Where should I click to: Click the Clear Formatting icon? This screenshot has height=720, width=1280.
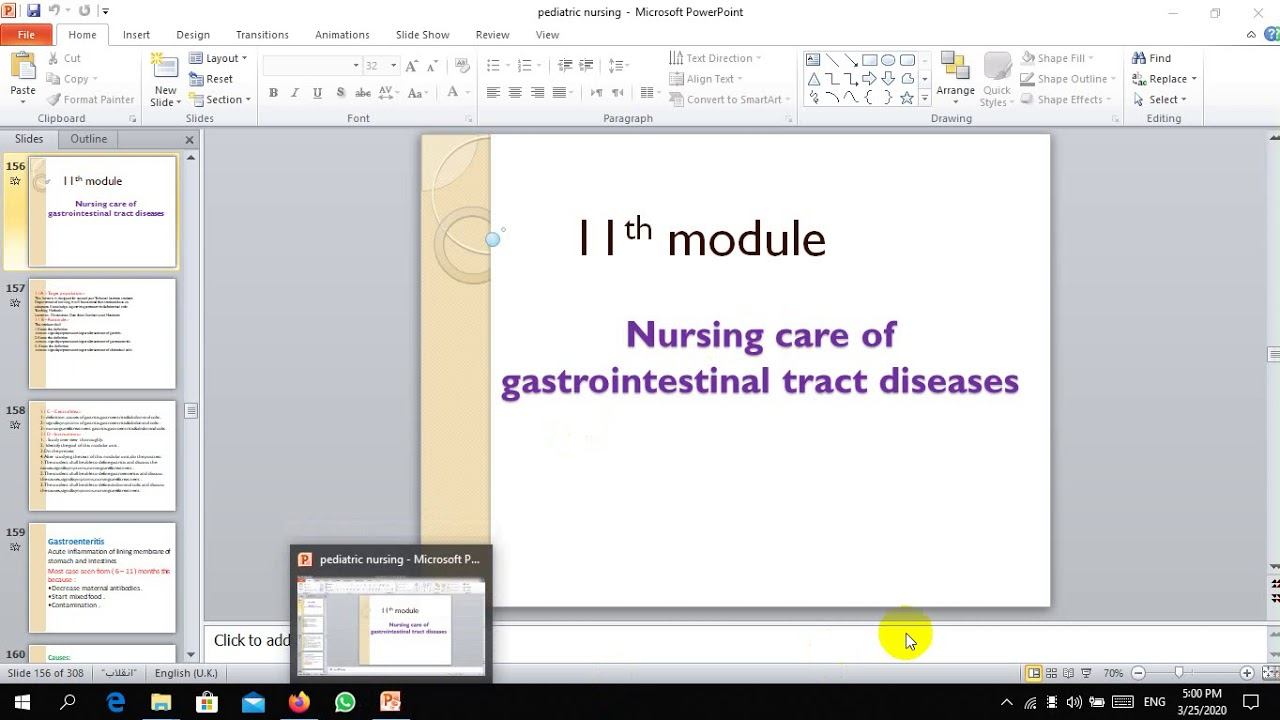462,65
